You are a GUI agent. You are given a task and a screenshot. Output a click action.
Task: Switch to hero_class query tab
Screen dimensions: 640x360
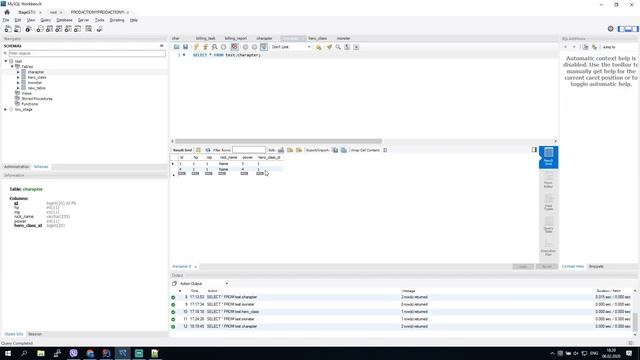pyautogui.click(x=317, y=38)
